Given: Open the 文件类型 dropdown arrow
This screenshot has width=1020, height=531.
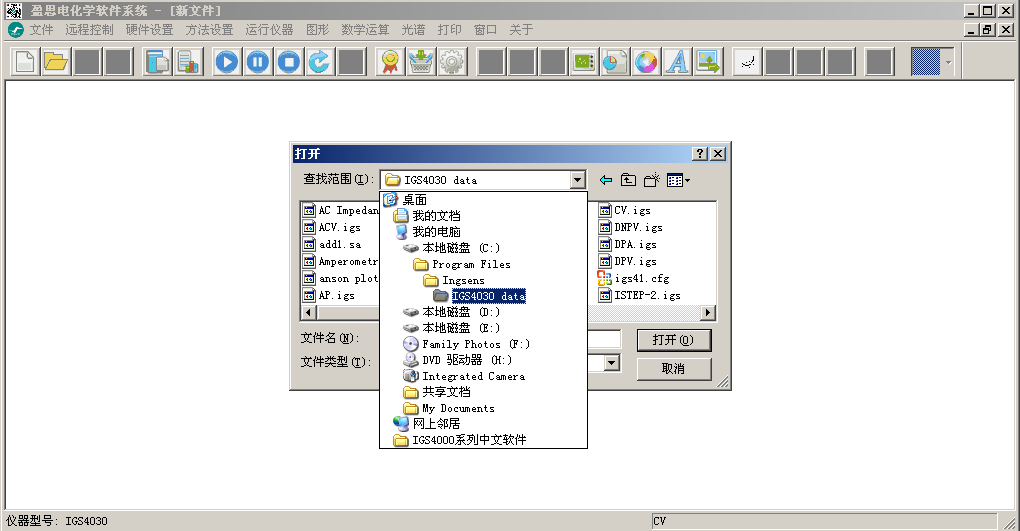Looking at the screenshot, I should pos(611,363).
